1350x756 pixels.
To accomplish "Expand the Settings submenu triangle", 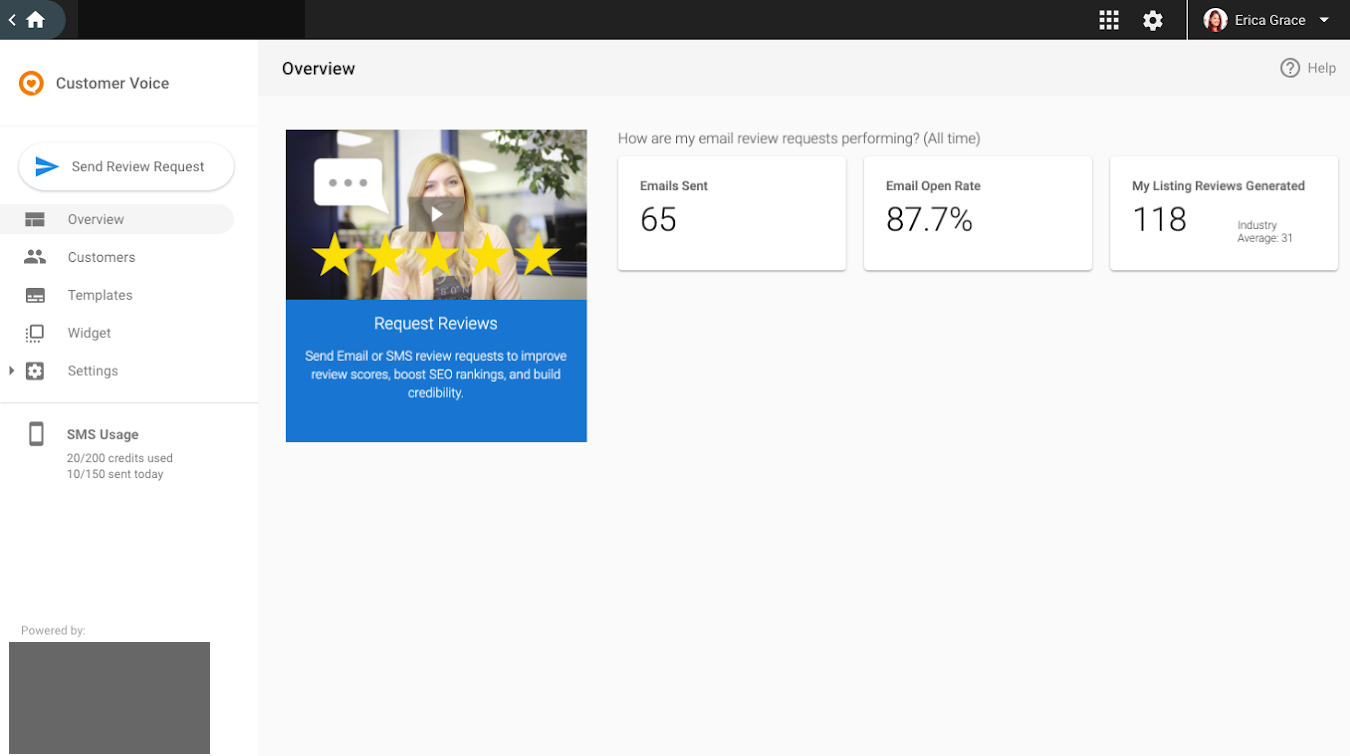I will [11, 371].
